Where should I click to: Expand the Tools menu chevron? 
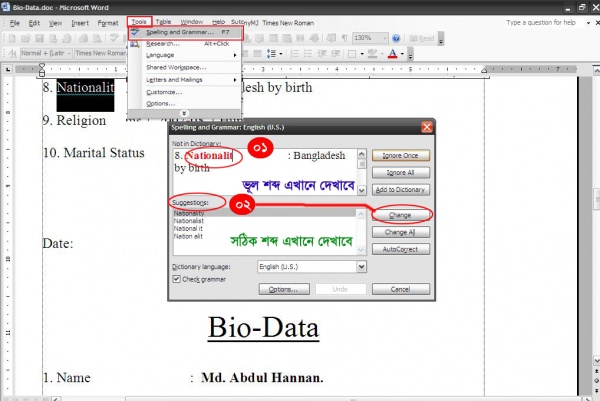184,113
